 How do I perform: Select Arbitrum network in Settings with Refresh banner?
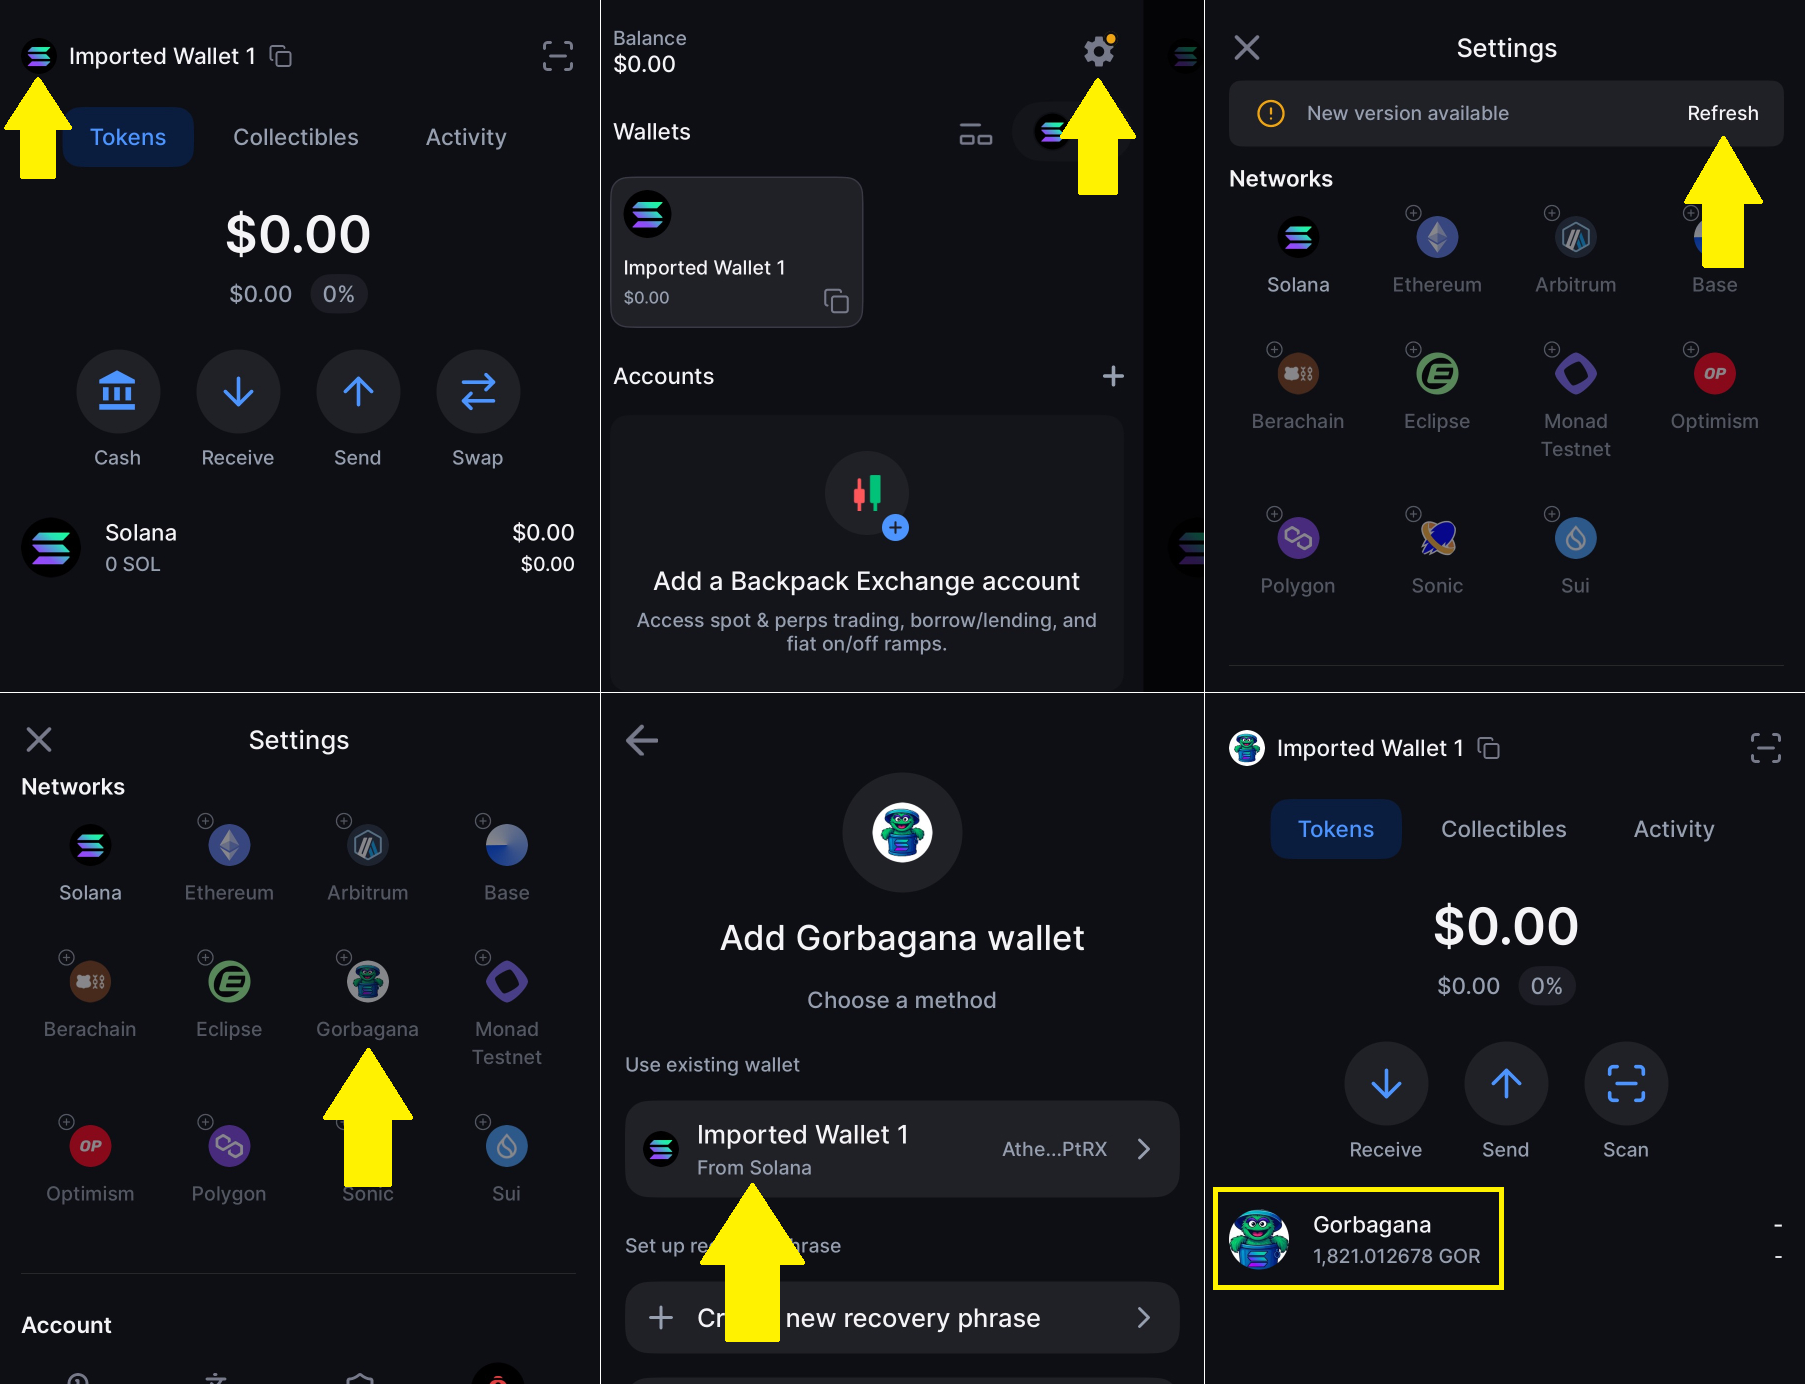[x=1576, y=238]
